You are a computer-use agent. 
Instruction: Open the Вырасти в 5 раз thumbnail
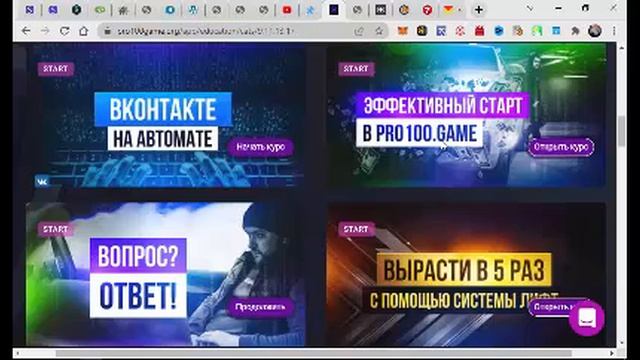pos(466,274)
